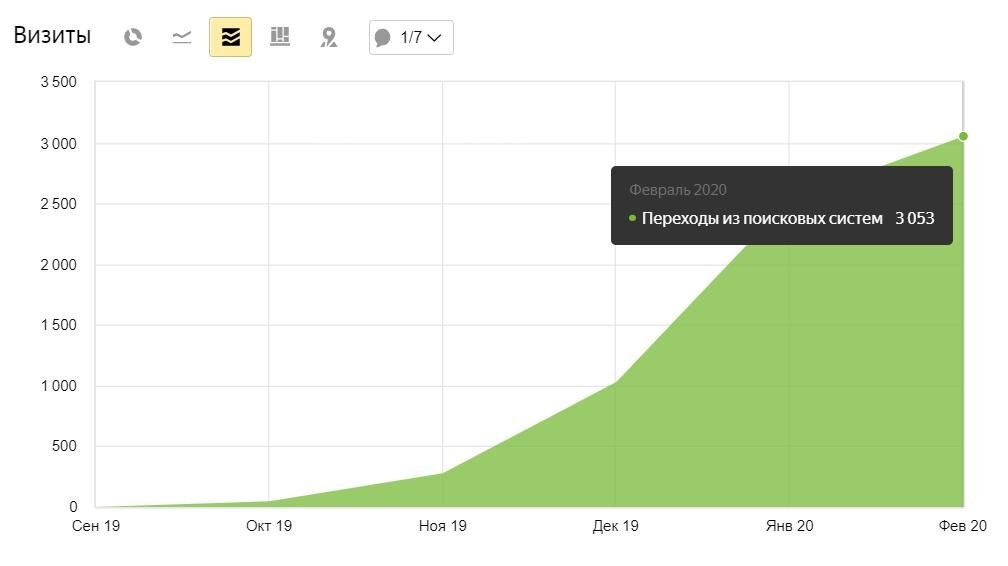Open the 1/7 notes dropdown
This screenshot has height=566, width=1008.
click(x=411, y=37)
